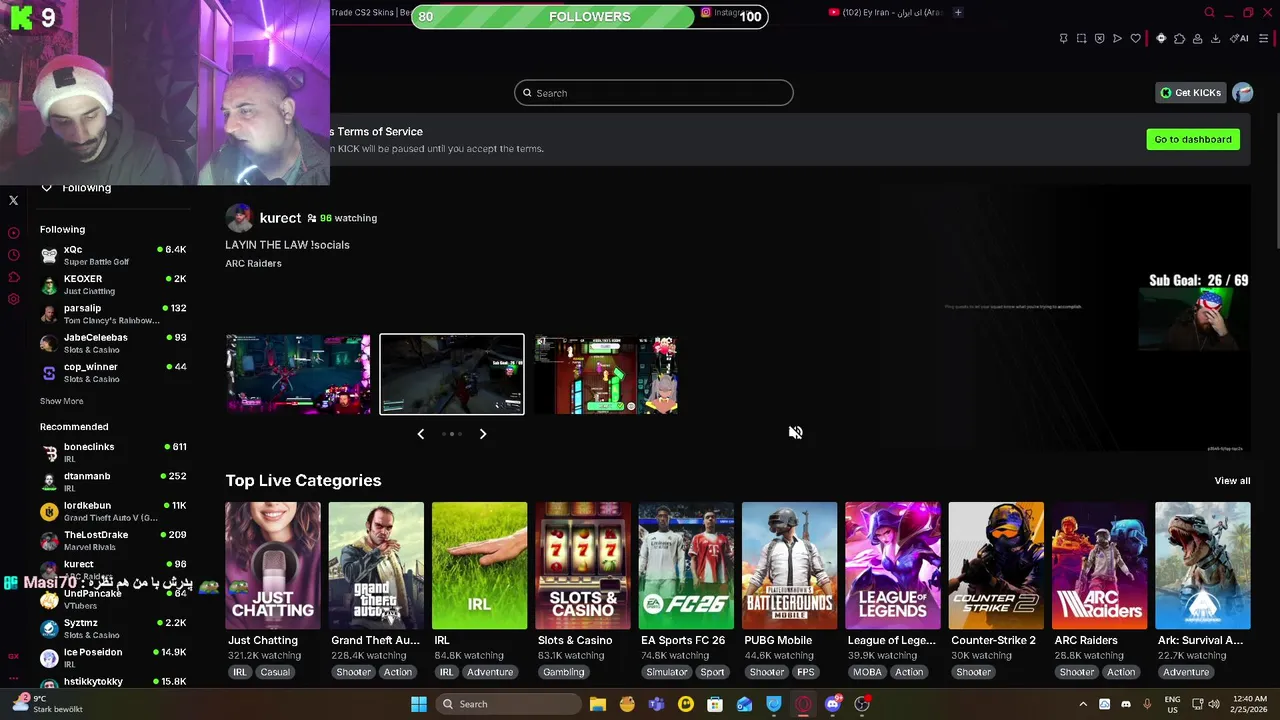
Task: Open the GX mod diamond icon in toolbar
Action: (x=1161, y=38)
